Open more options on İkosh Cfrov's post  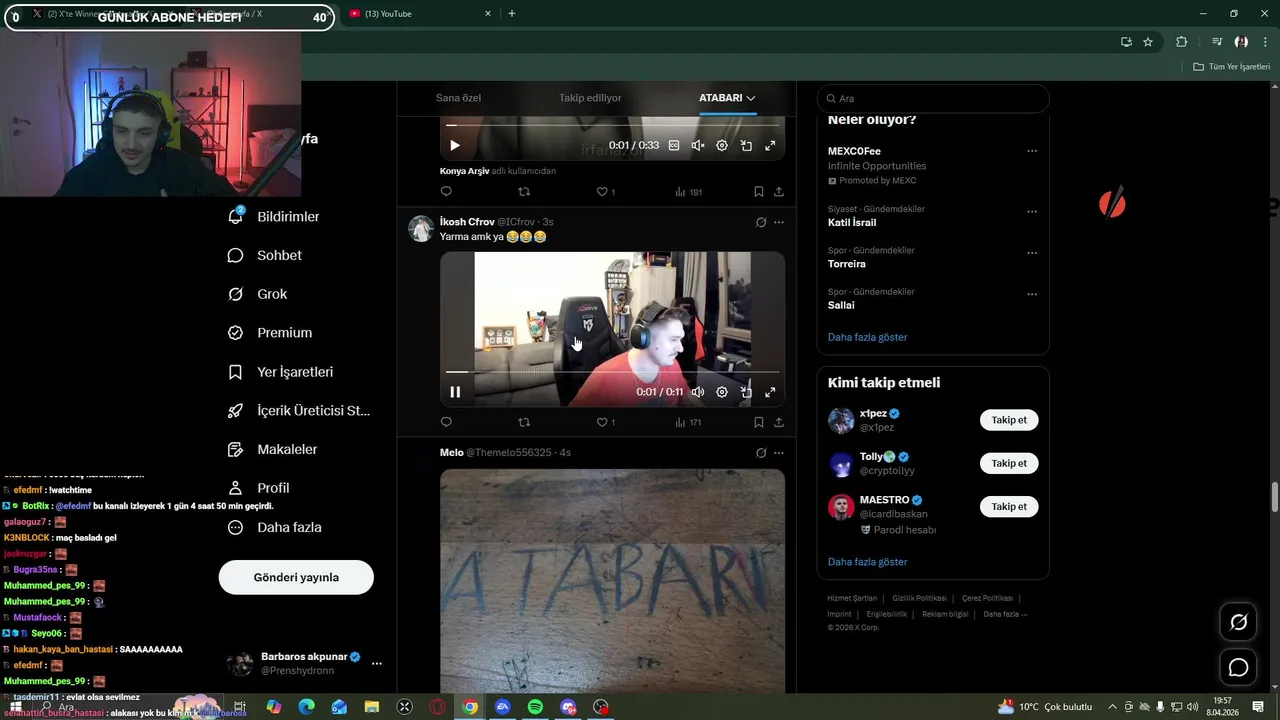pyautogui.click(x=779, y=222)
